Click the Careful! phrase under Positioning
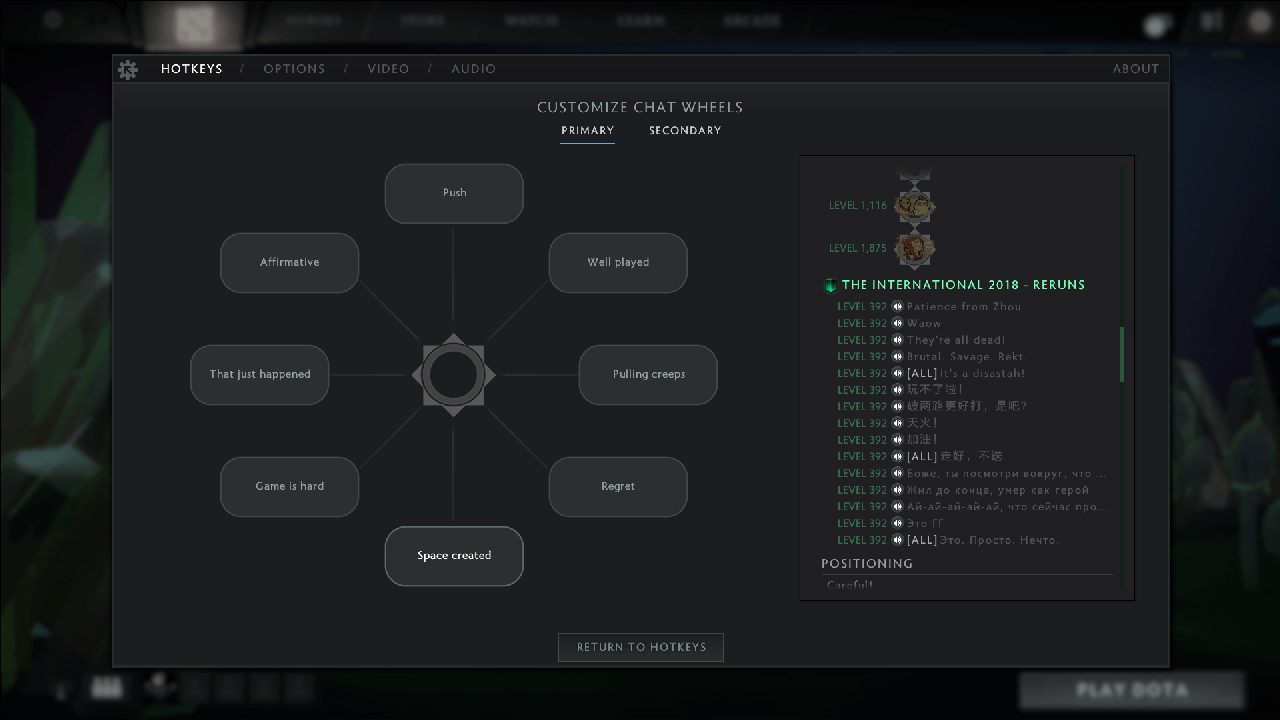 pos(850,585)
